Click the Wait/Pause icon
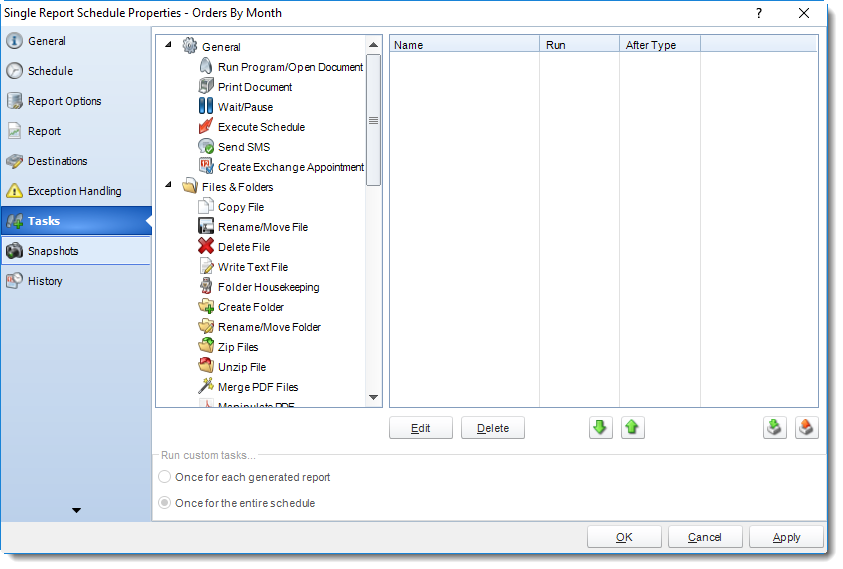Viewport: 843px width, 569px height. (206, 106)
